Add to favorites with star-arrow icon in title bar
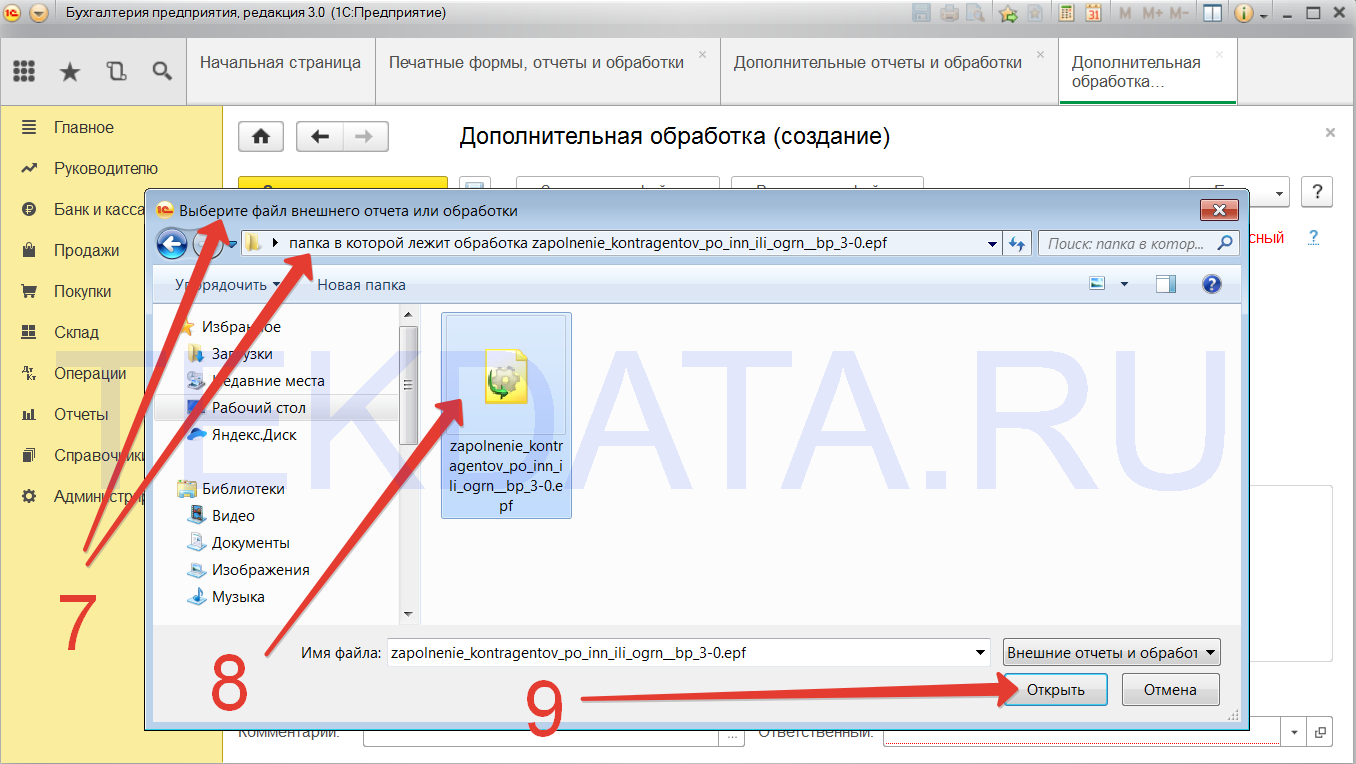1356x764 pixels. 1008,13
